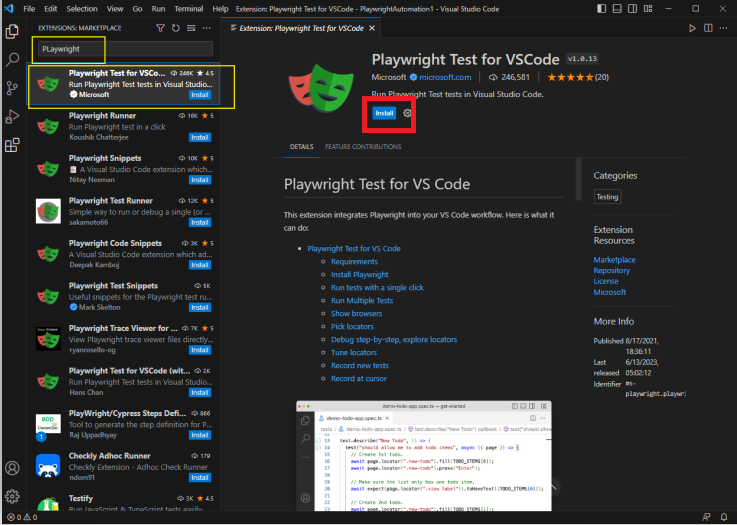The width and height of the screenshot is (737, 525).
Task: Install Playwright Test Runner by sakamoto66
Action: 200,222
